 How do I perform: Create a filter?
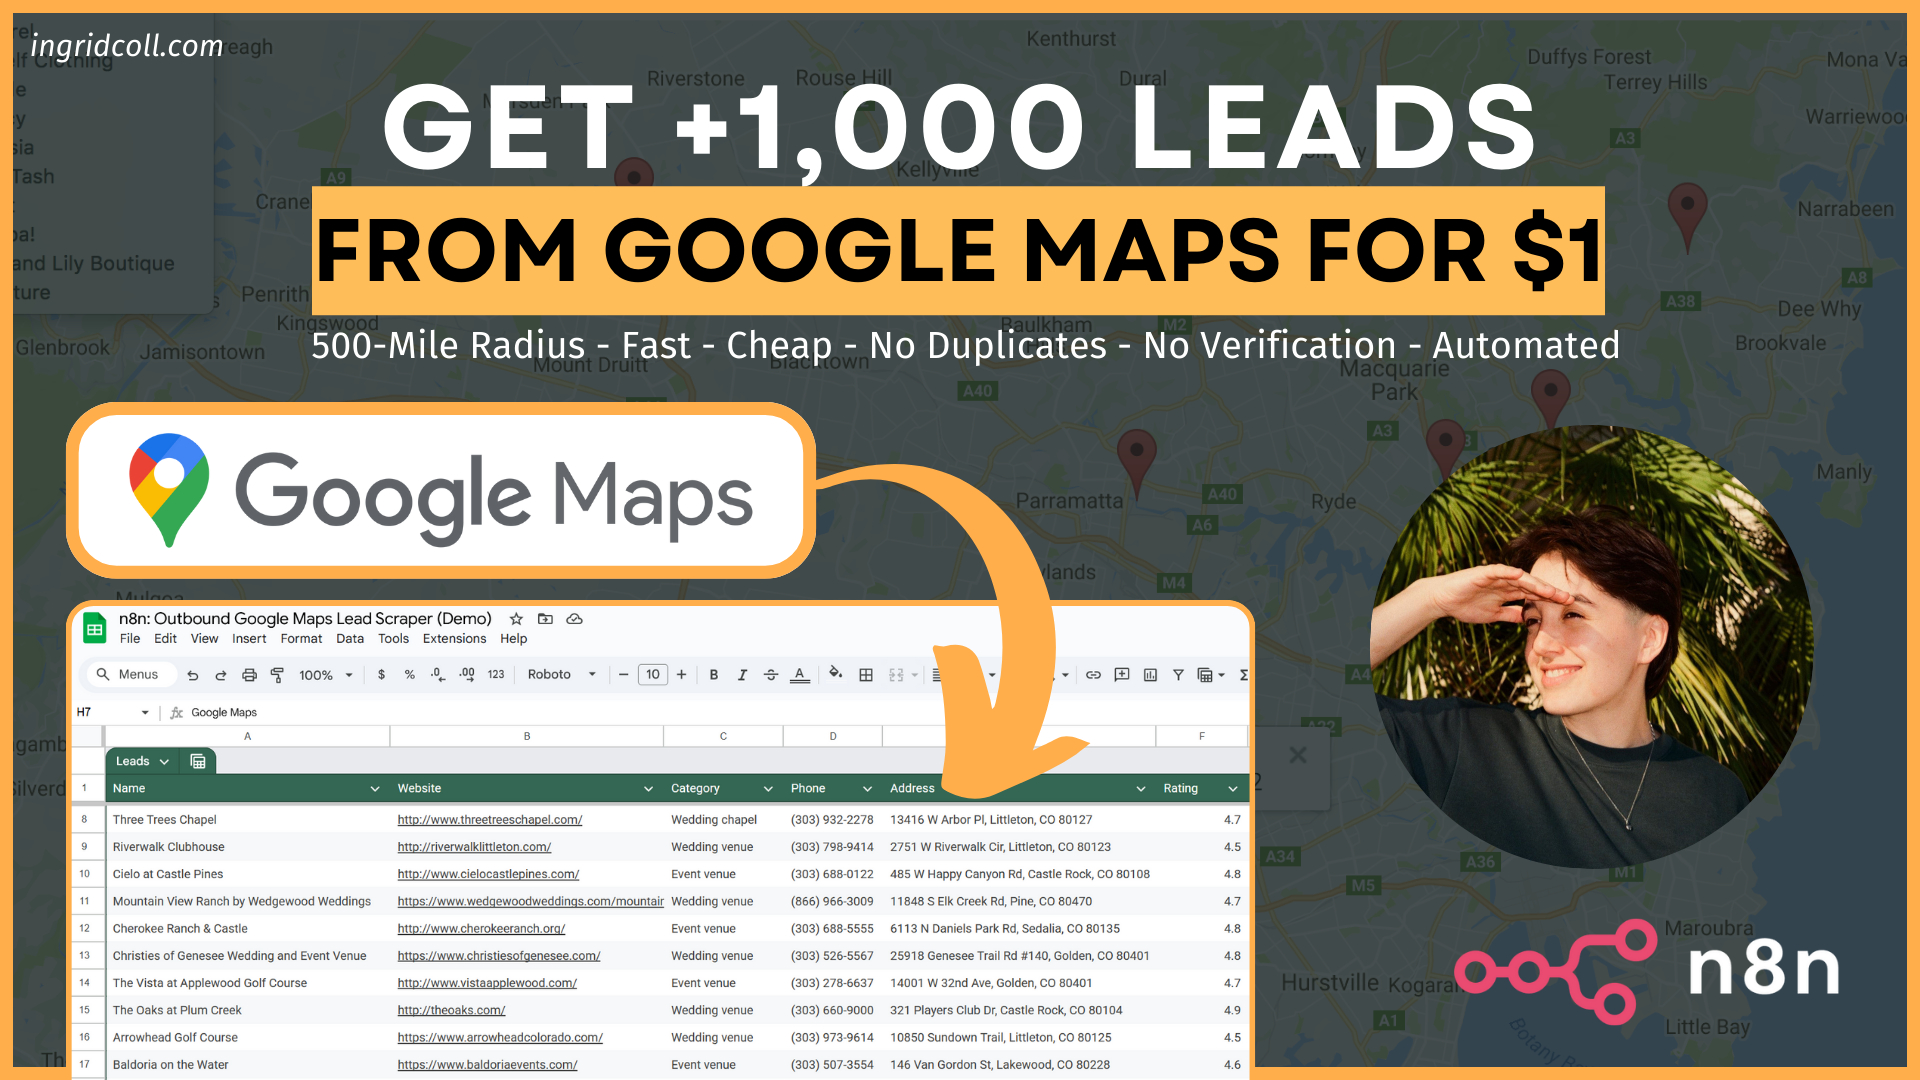click(x=1179, y=674)
